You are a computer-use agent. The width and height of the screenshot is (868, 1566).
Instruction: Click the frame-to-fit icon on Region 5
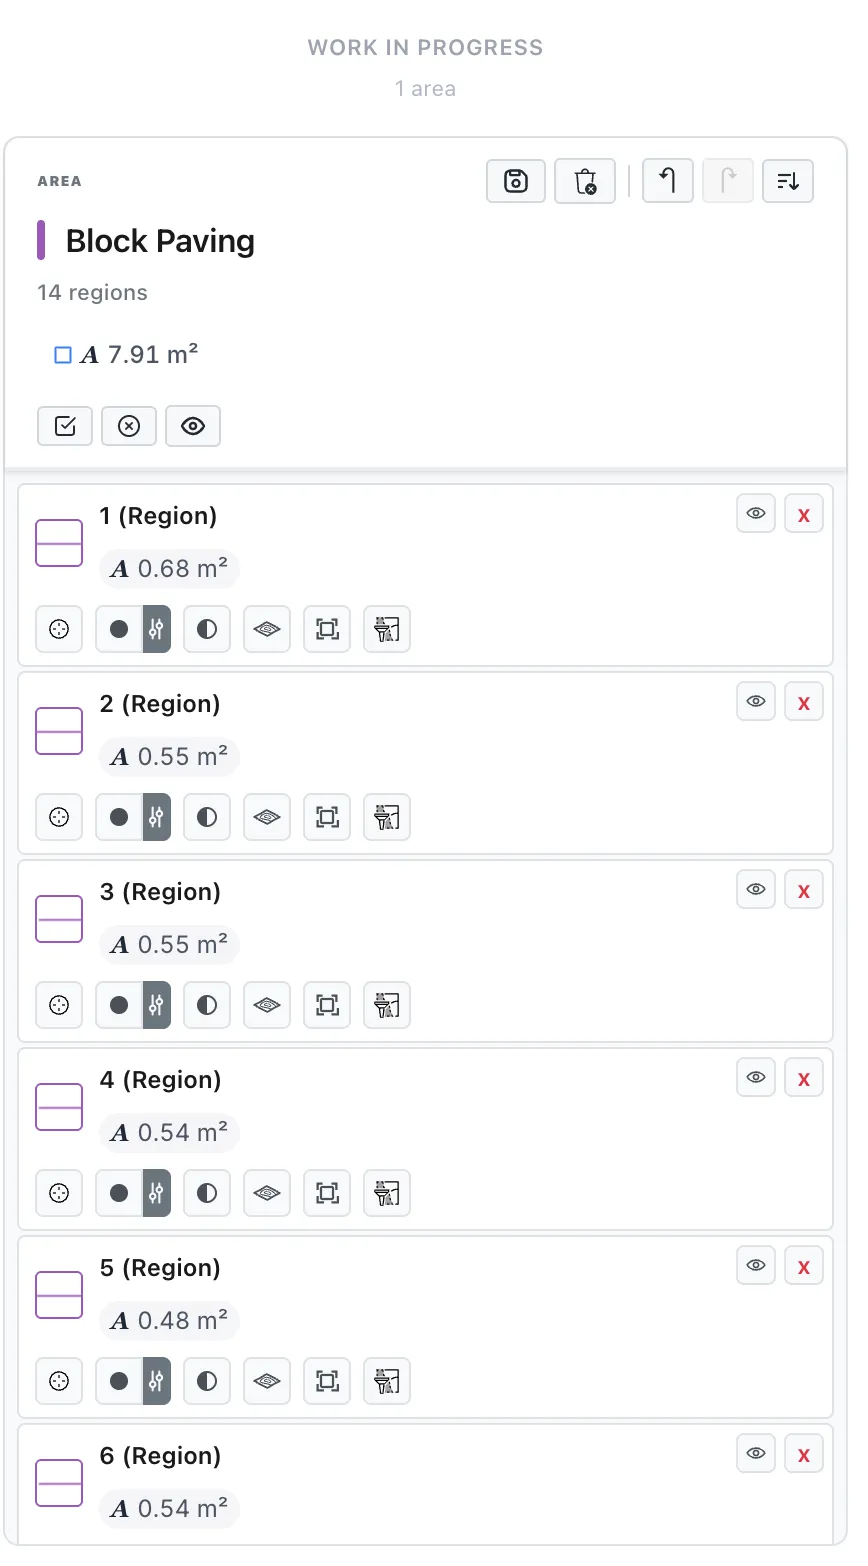click(327, 1381)
